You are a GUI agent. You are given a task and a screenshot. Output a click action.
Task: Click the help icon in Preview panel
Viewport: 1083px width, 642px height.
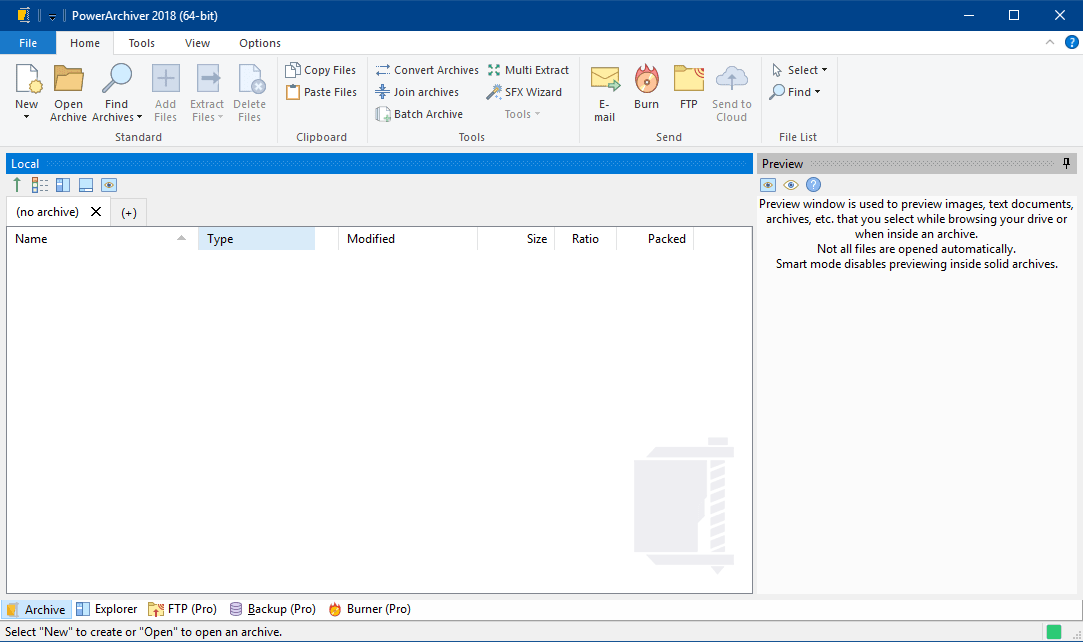[x=813, y=185]
